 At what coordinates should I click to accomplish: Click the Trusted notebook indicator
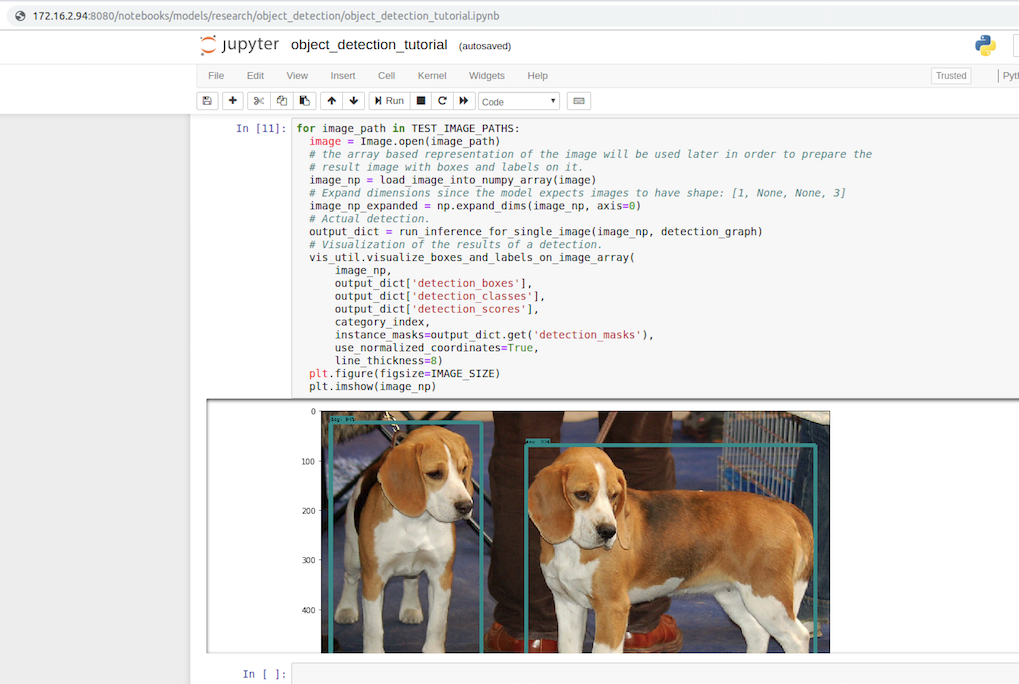pos(950,75)
